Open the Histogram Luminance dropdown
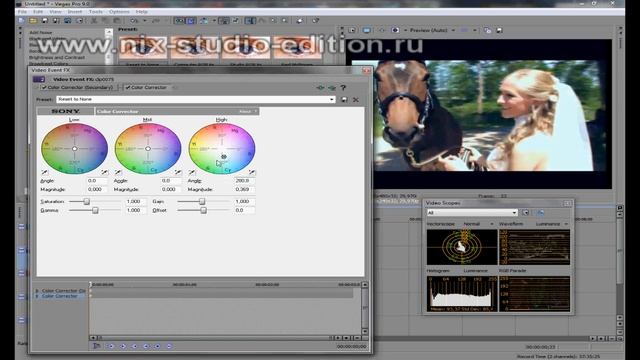640x360 pixels. pos(476,271)
